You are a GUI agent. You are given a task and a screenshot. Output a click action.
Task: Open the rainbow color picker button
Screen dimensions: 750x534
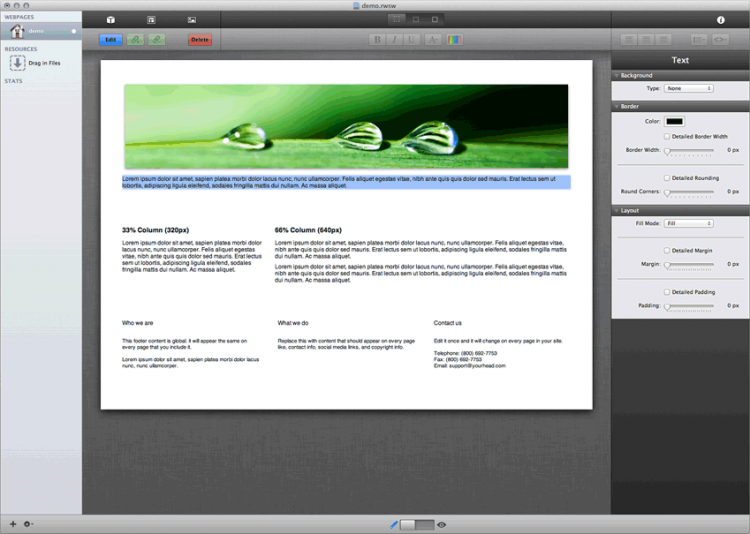(x=454, y=40)
